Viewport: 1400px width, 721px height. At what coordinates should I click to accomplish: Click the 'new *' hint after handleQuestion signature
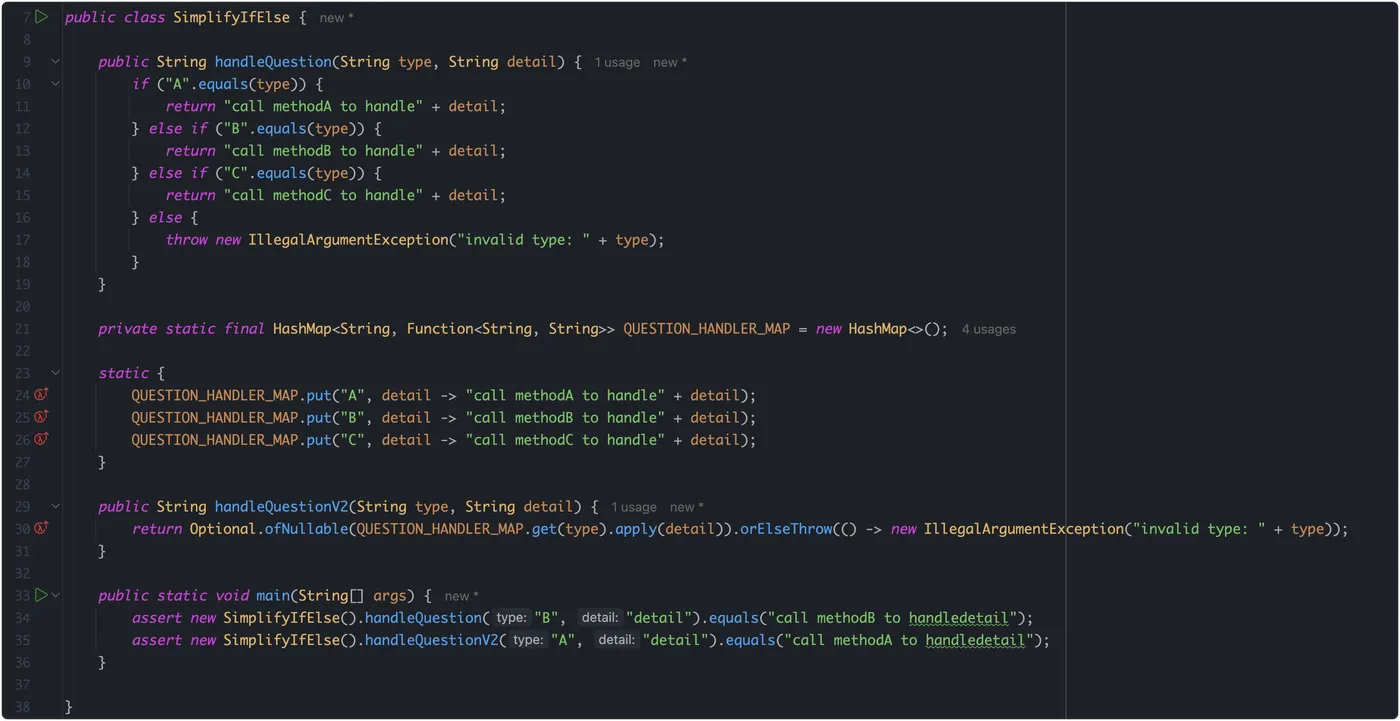[670, 62]
